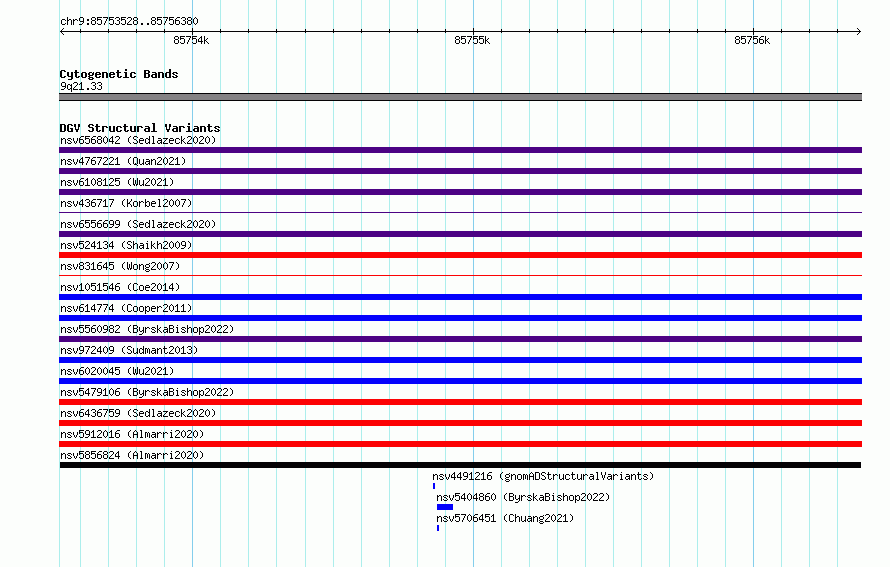Click the blue bar under nsv972409
The height and width of the screenshot is (567, 890).
pyautogui.click(x=460, y=360)
